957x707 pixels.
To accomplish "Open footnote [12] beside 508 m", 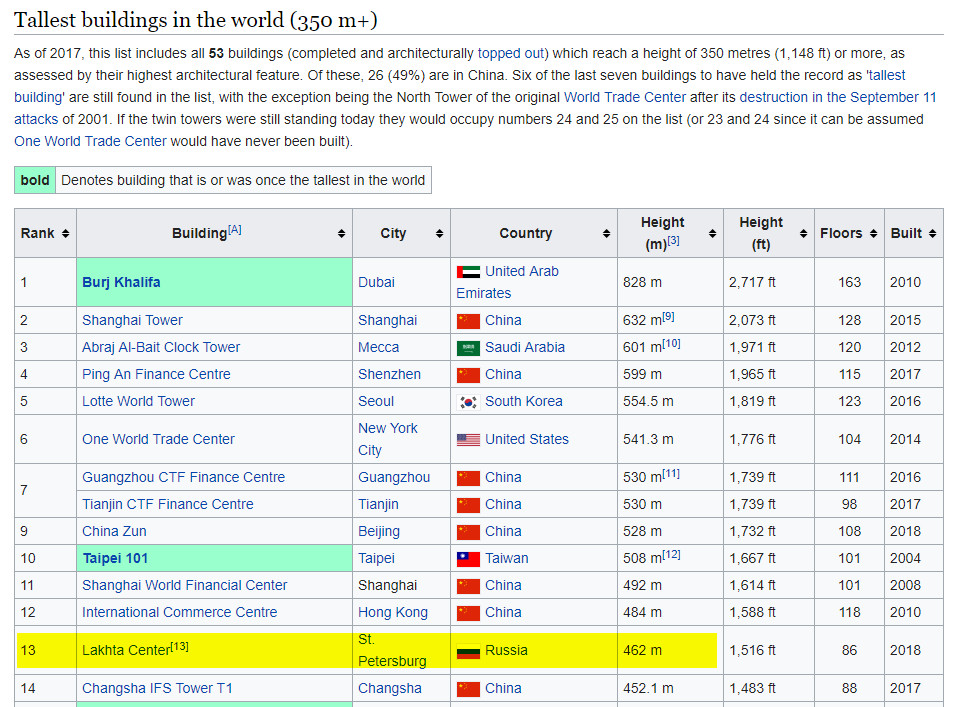I will [x=671, y=554].
